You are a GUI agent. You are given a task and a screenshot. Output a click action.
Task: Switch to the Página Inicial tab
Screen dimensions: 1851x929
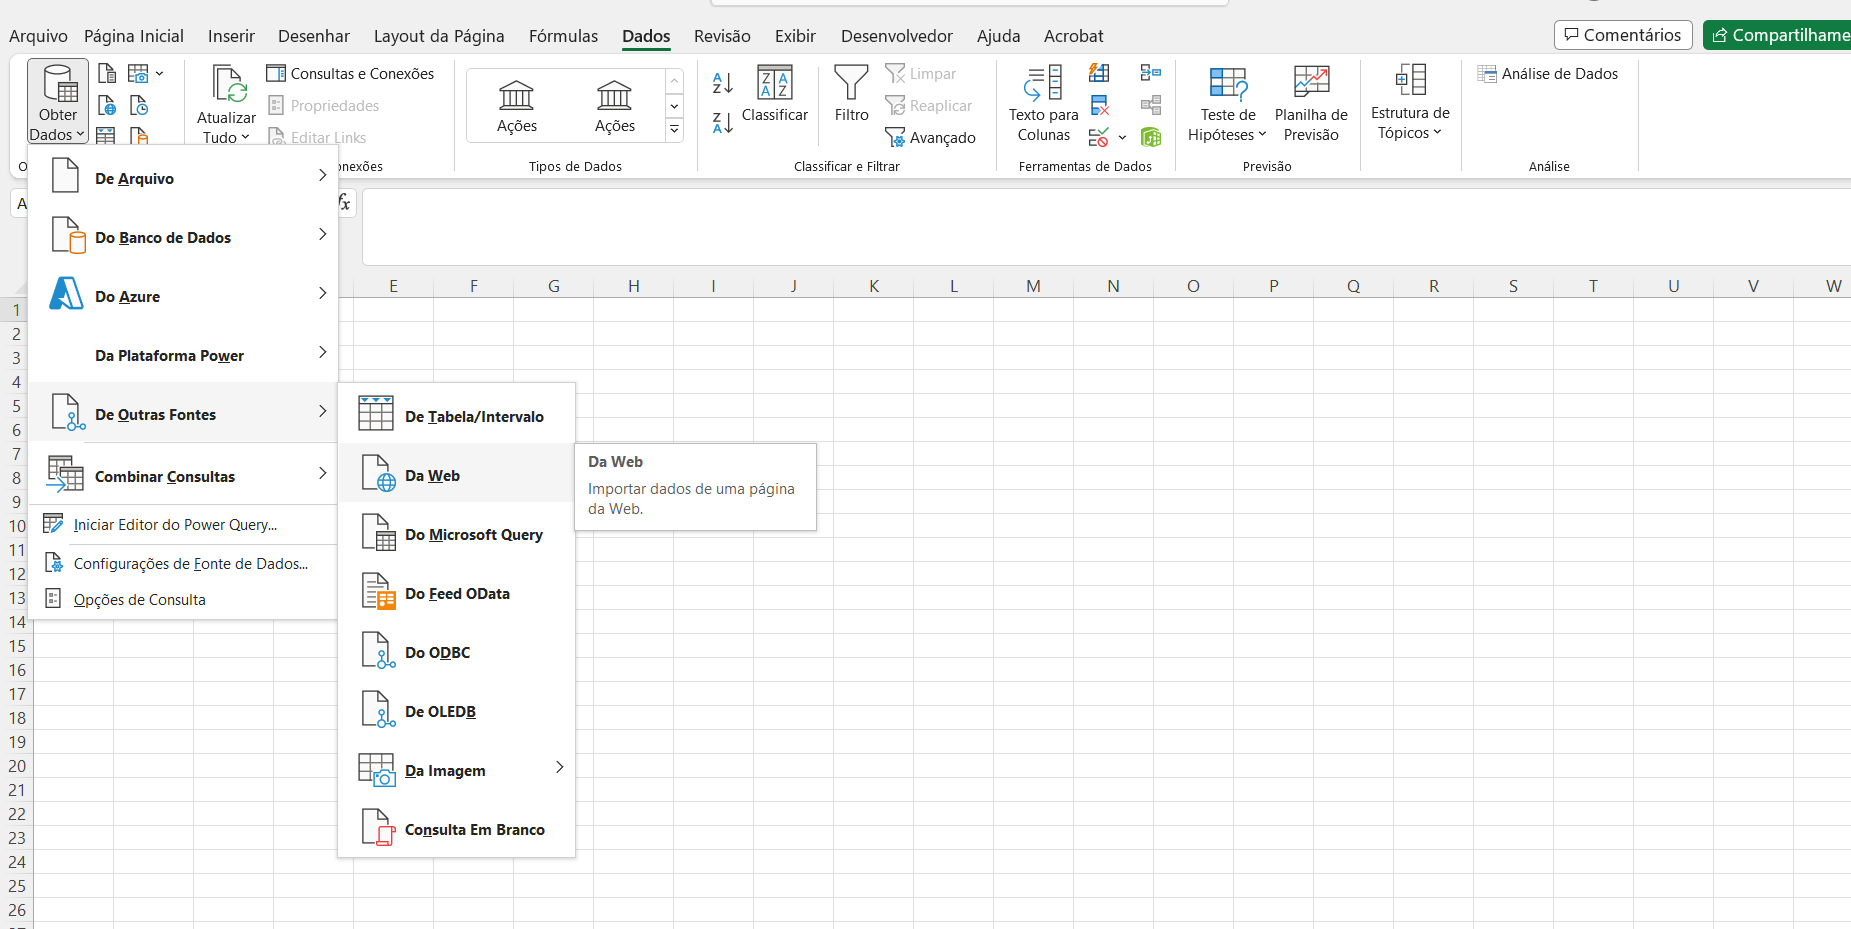coord(134,36)
